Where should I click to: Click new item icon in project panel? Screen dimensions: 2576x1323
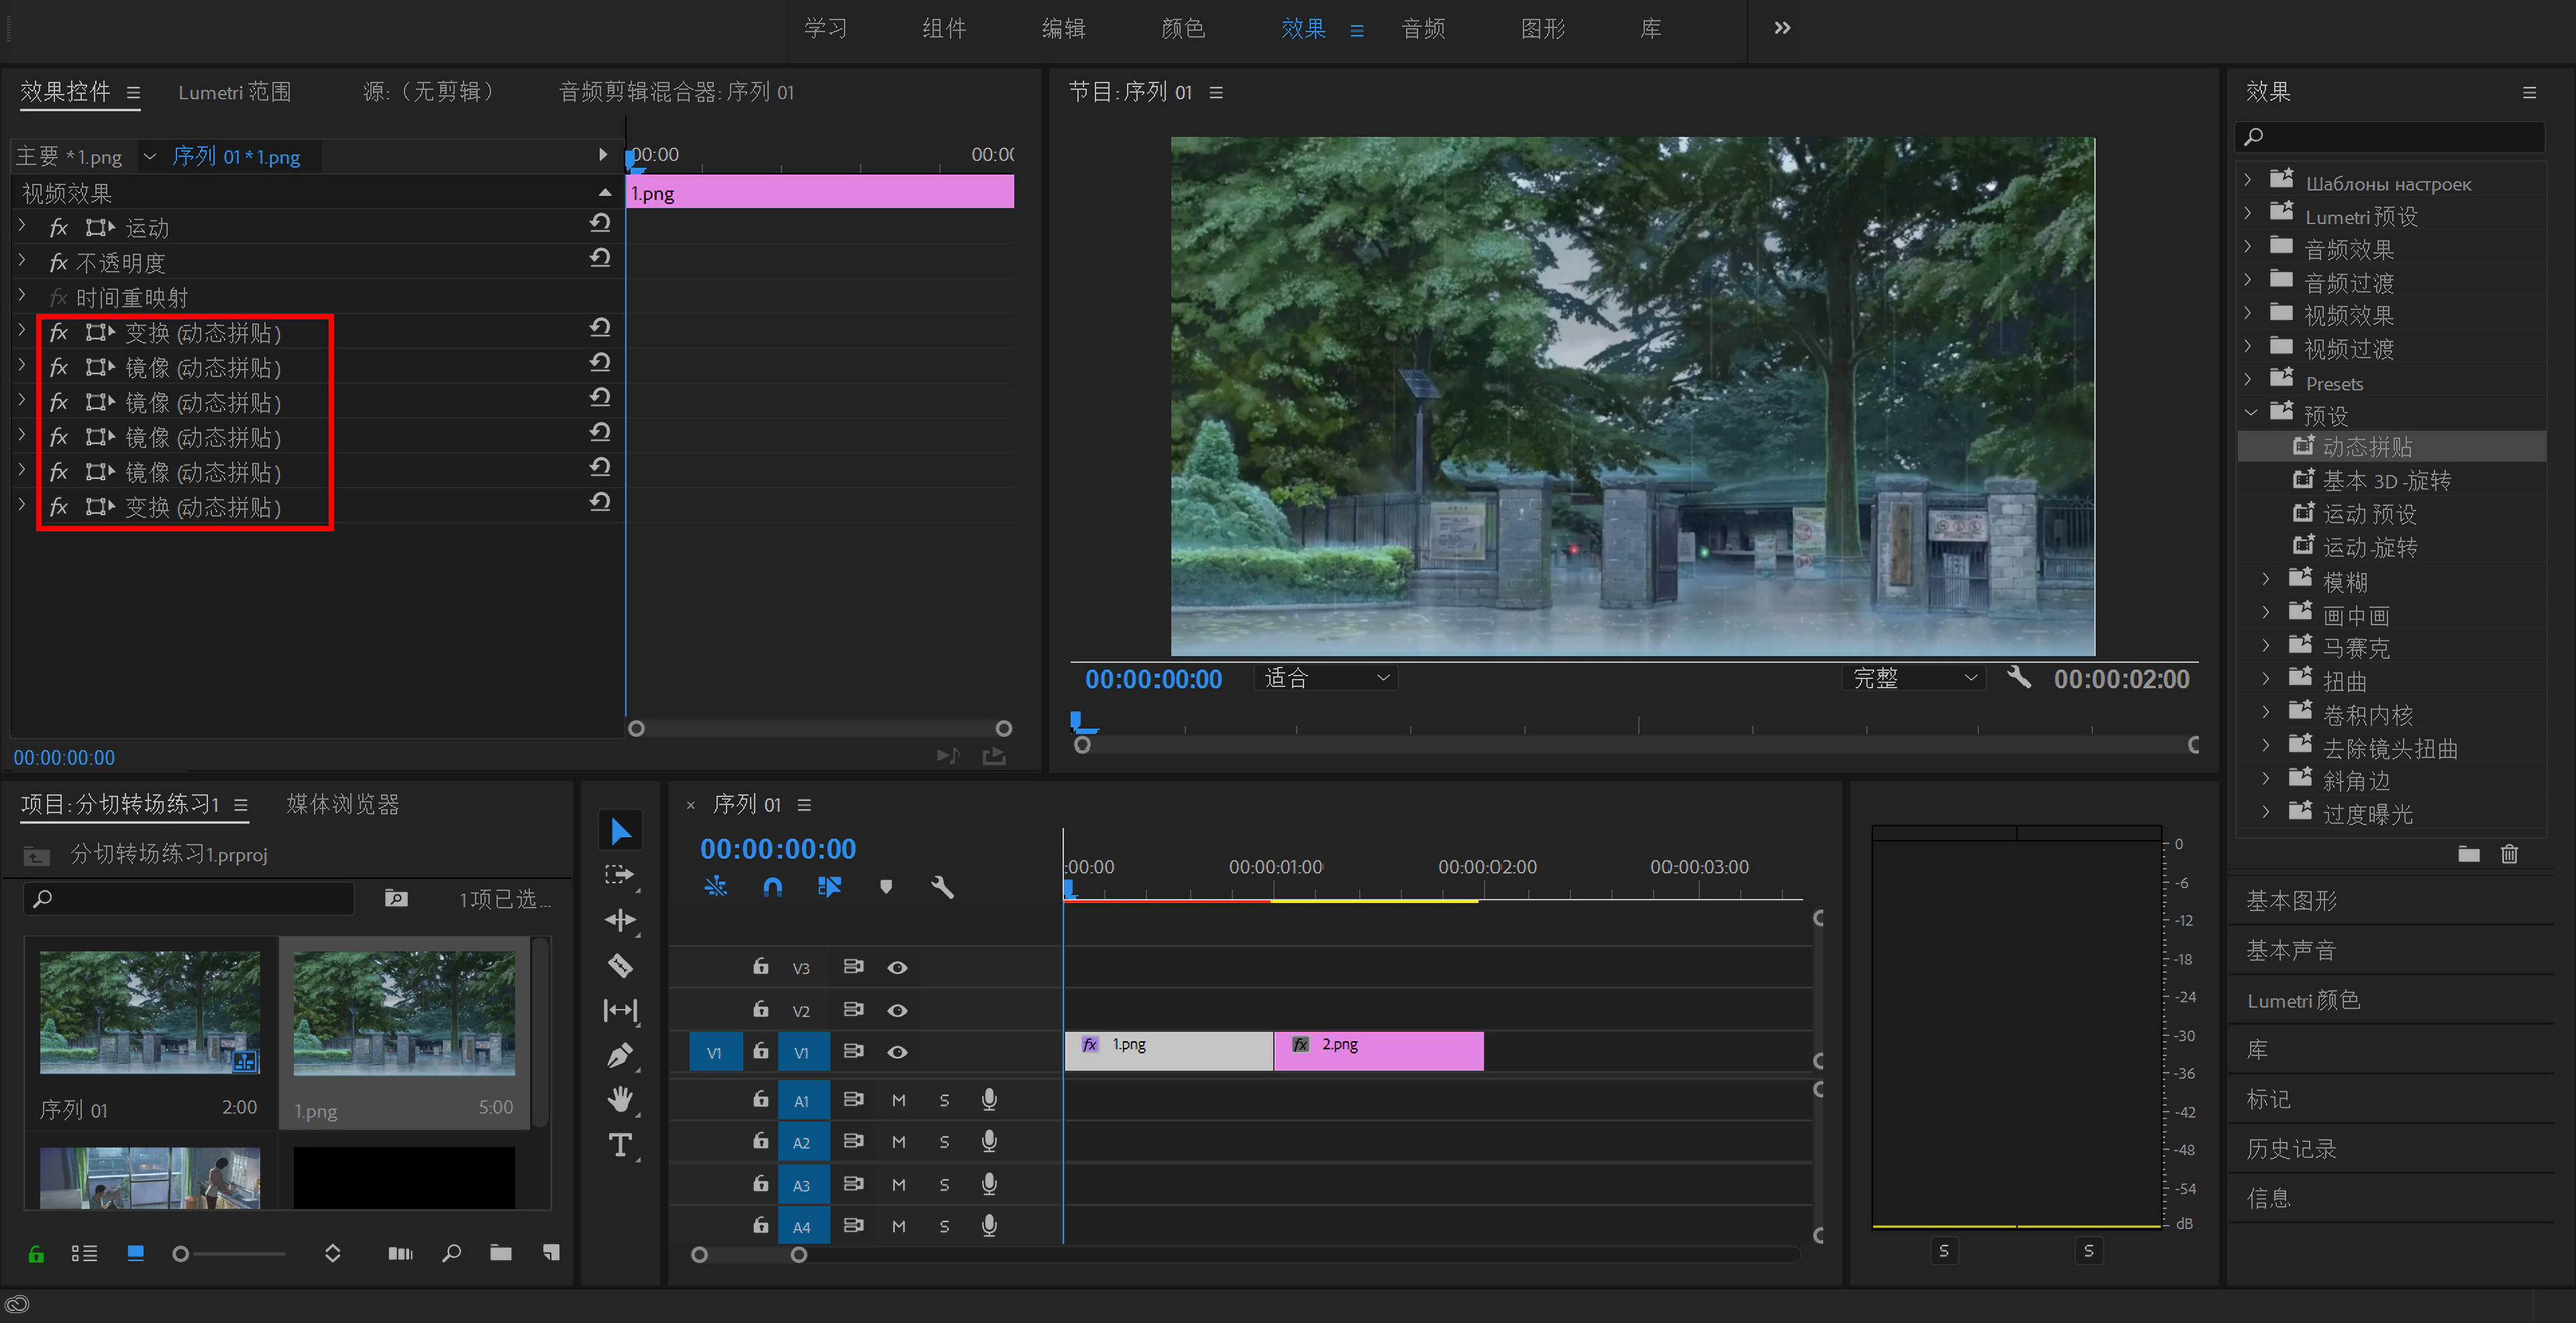tap(551, 1252)
